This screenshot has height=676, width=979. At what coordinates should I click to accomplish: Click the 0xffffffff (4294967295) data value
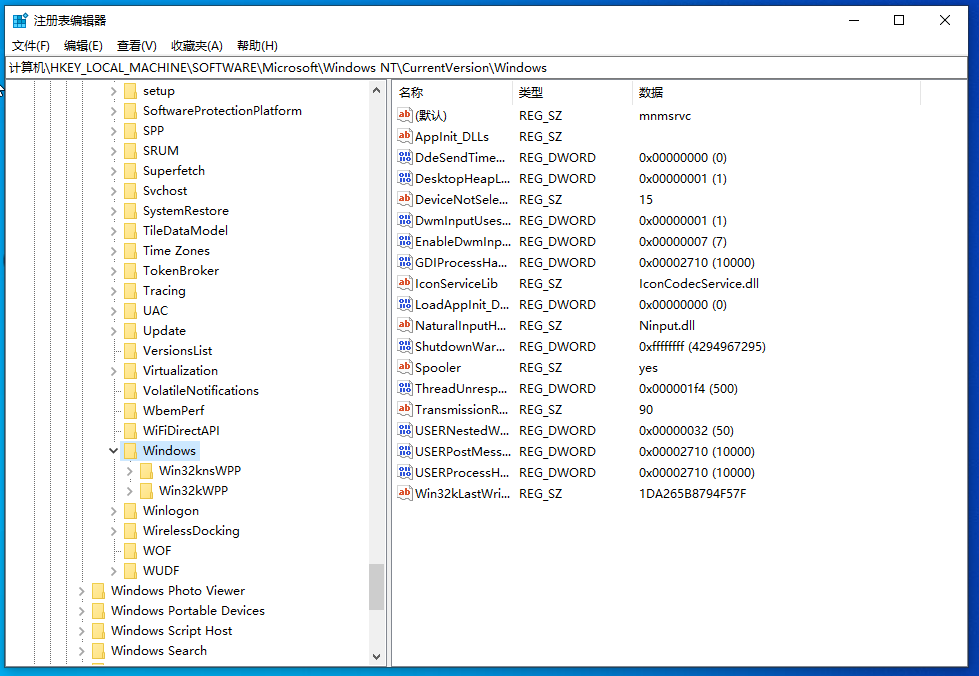[702, 346]
